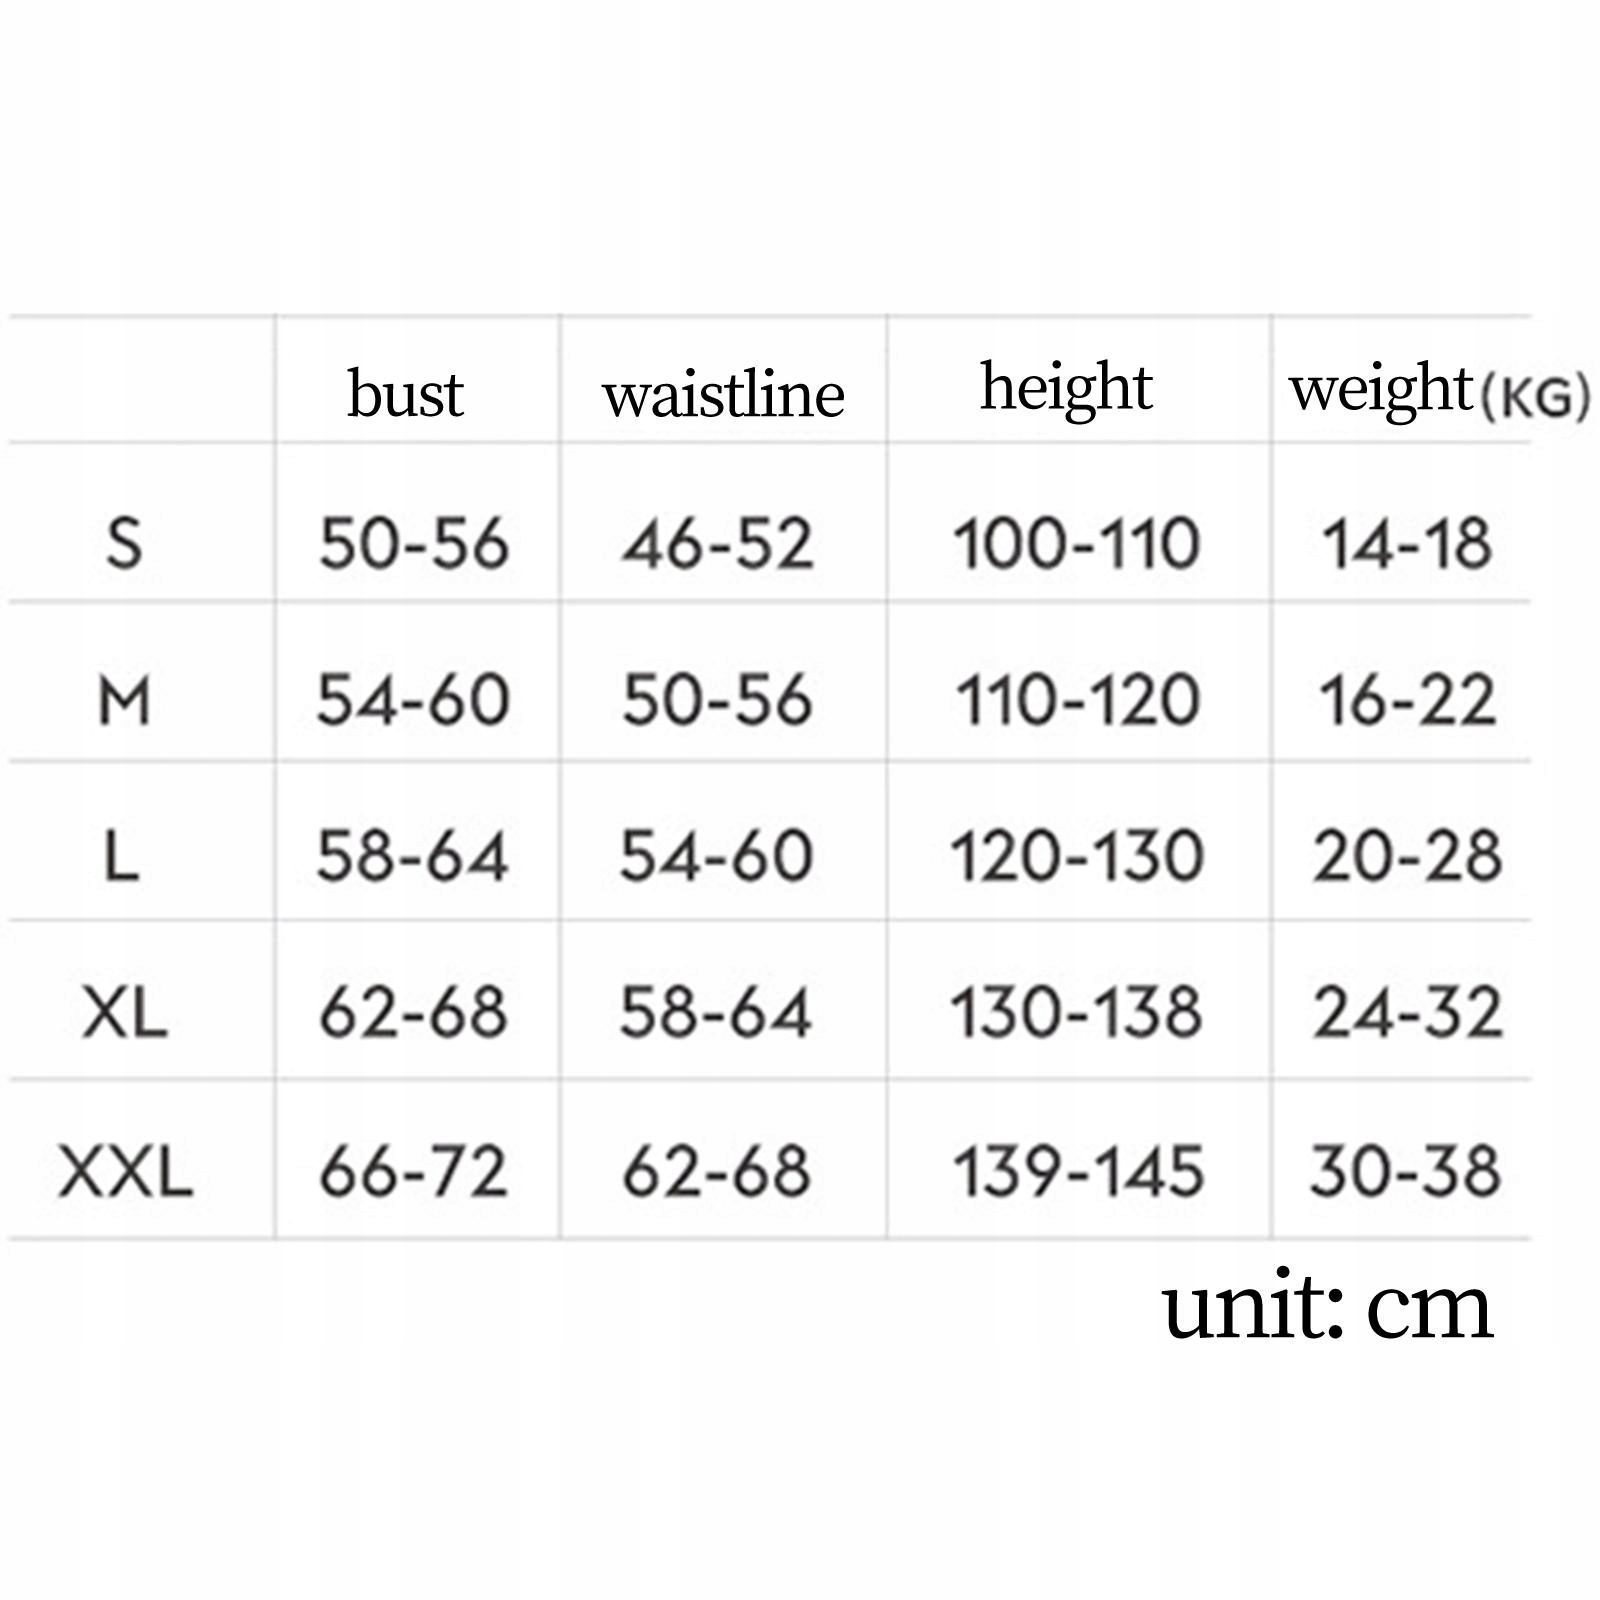Click the XL height value 130-138
The height and width of the screenshot is (1600, 1600).
pos(1076,1013)
